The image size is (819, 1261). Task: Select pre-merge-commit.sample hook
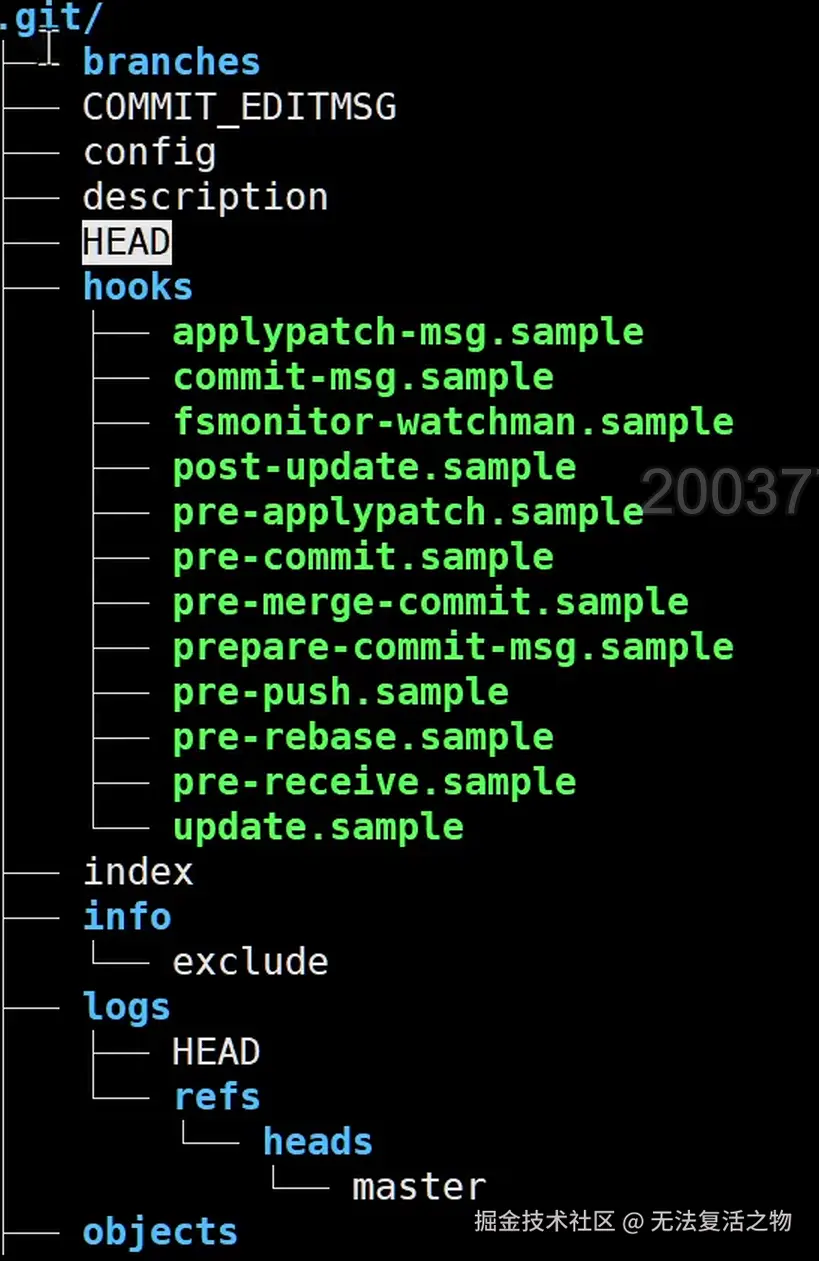[430, 602]
